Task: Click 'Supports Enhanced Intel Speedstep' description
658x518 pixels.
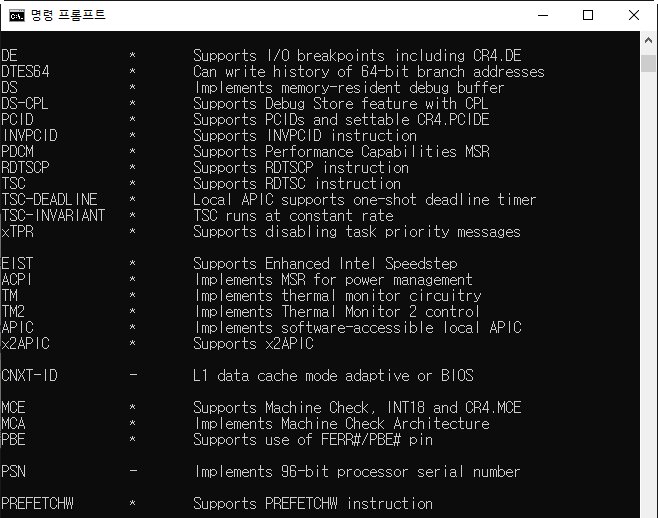Action: pyautogui.click(x=325, y=264)
